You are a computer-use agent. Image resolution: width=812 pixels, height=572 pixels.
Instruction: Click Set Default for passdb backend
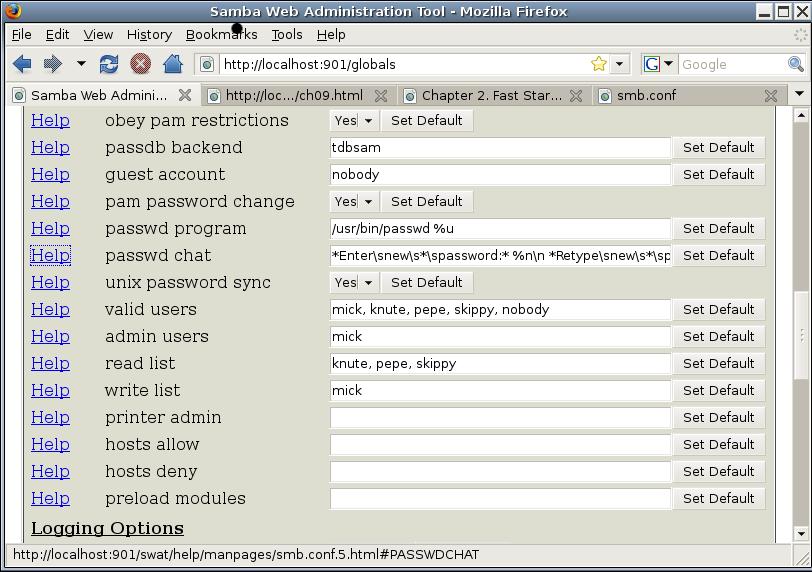tap(718, 147)
